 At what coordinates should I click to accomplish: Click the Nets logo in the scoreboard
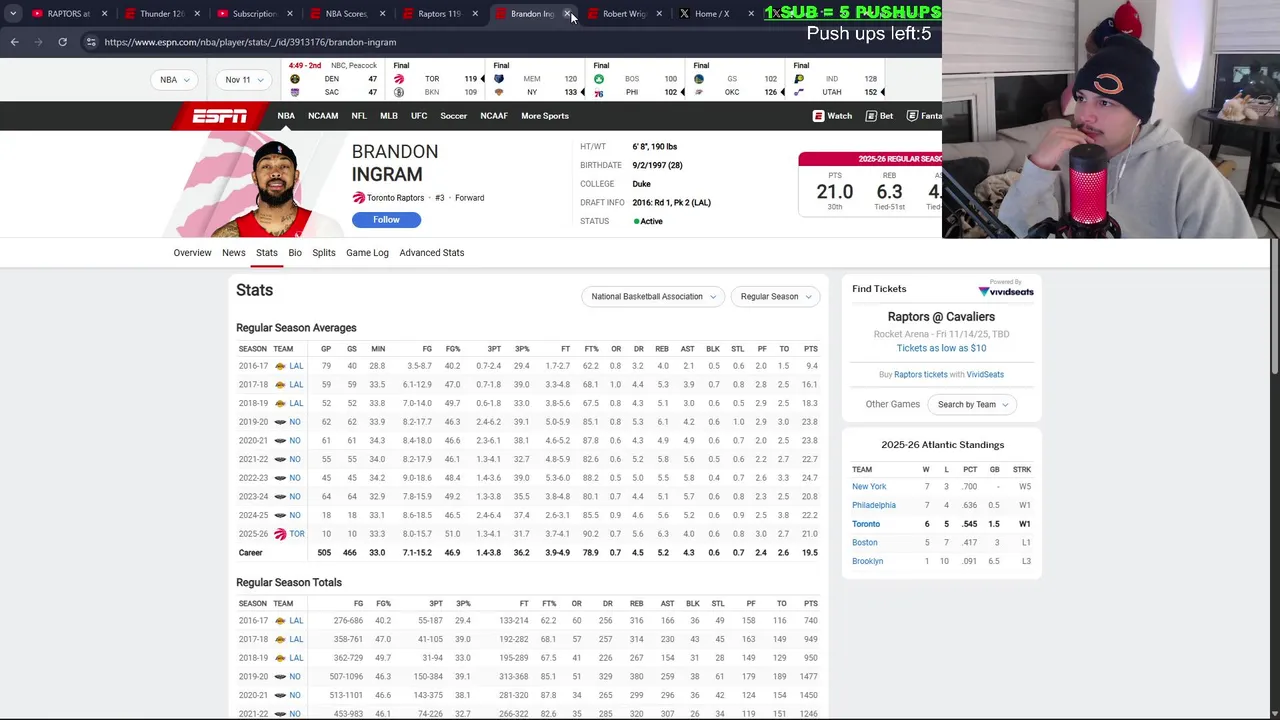(399, 92)
